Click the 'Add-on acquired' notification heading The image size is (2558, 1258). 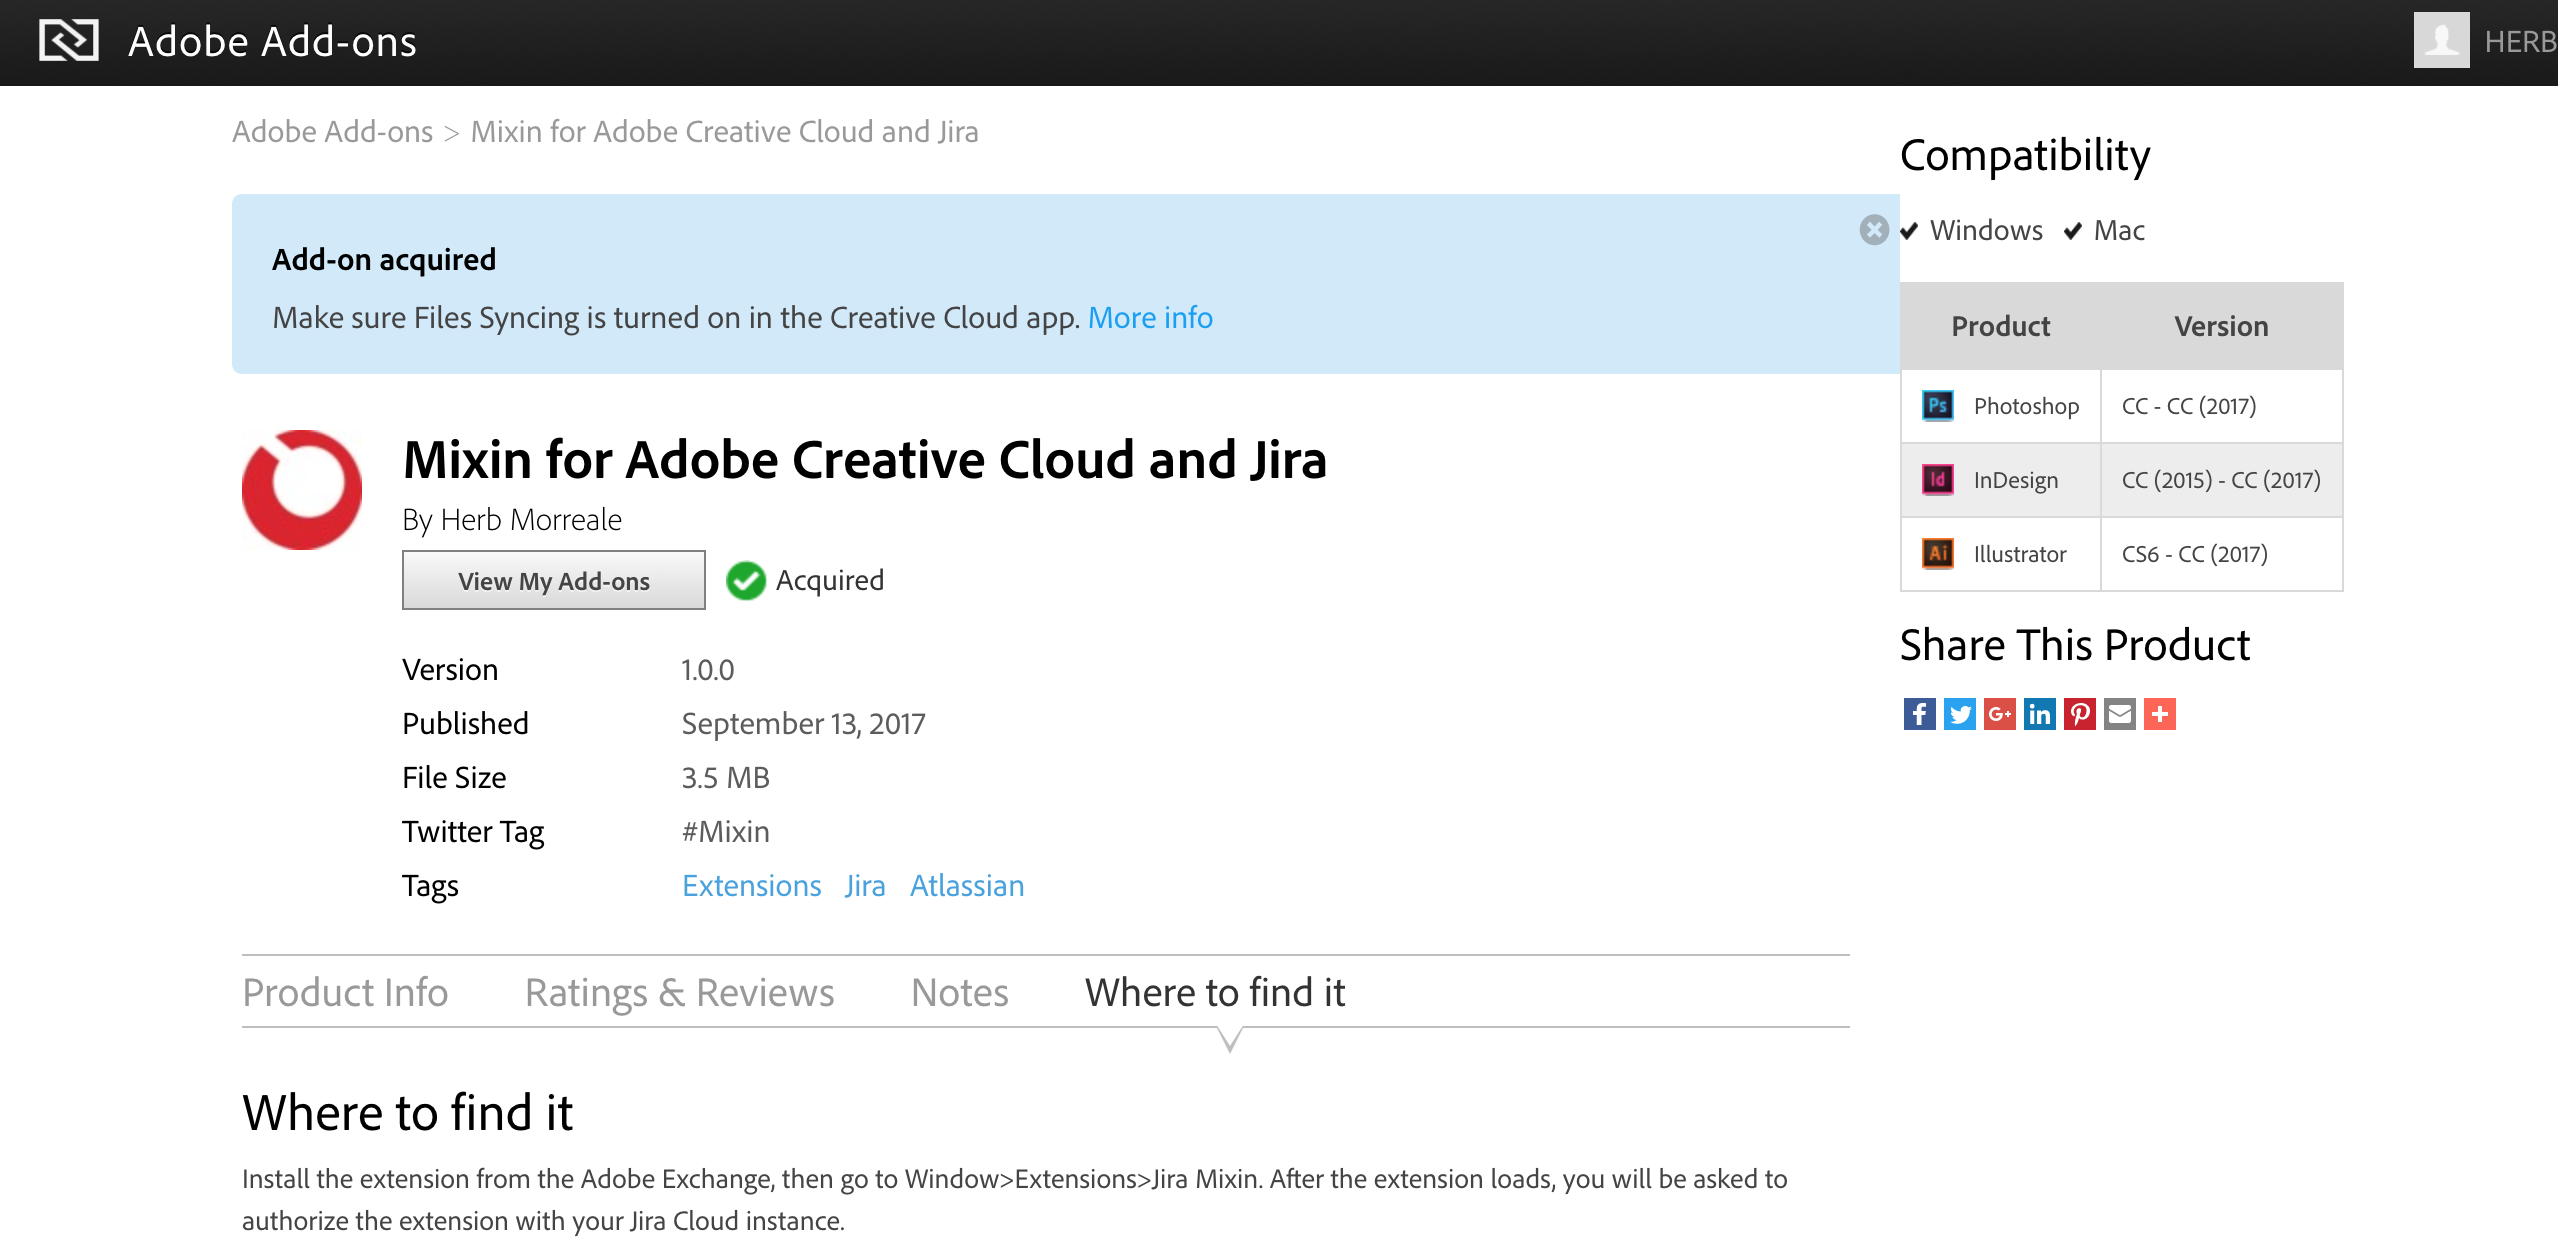pyautogui.click(x=384, y=260)
